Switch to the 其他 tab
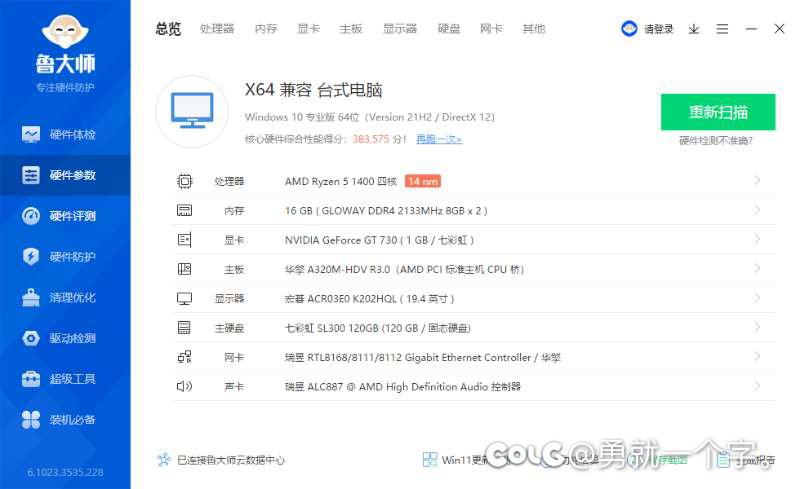The height and width of the screenshot is (489, 800). coord(534,29)
